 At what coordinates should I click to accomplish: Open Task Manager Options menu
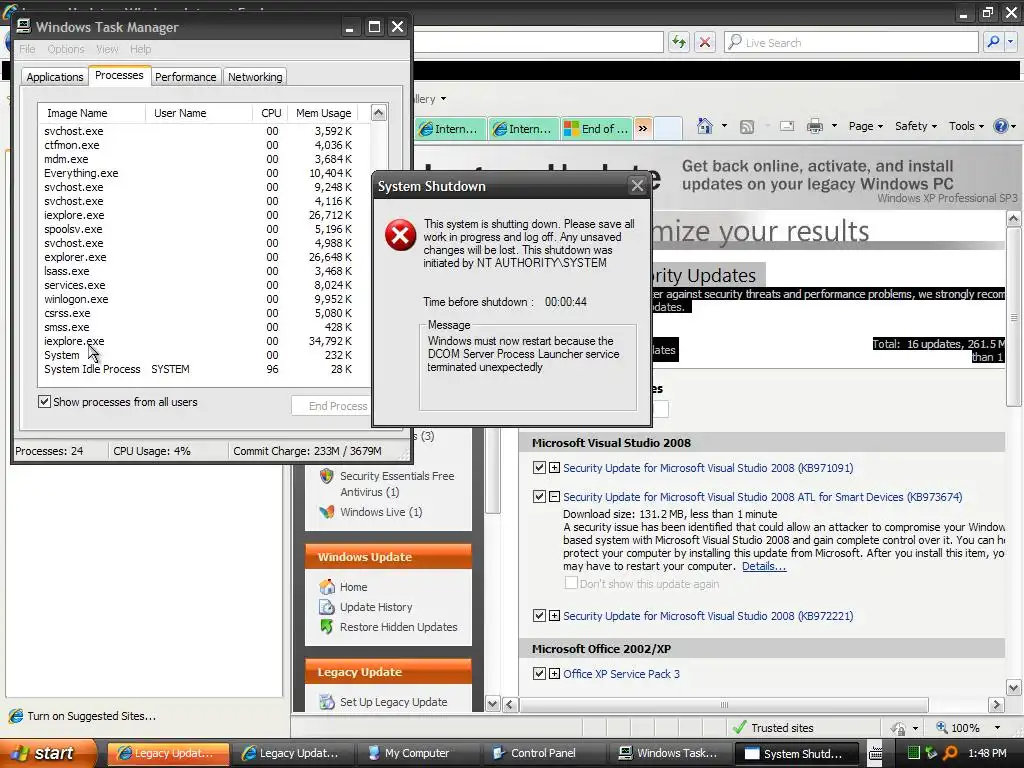click(x=66, y=49)
